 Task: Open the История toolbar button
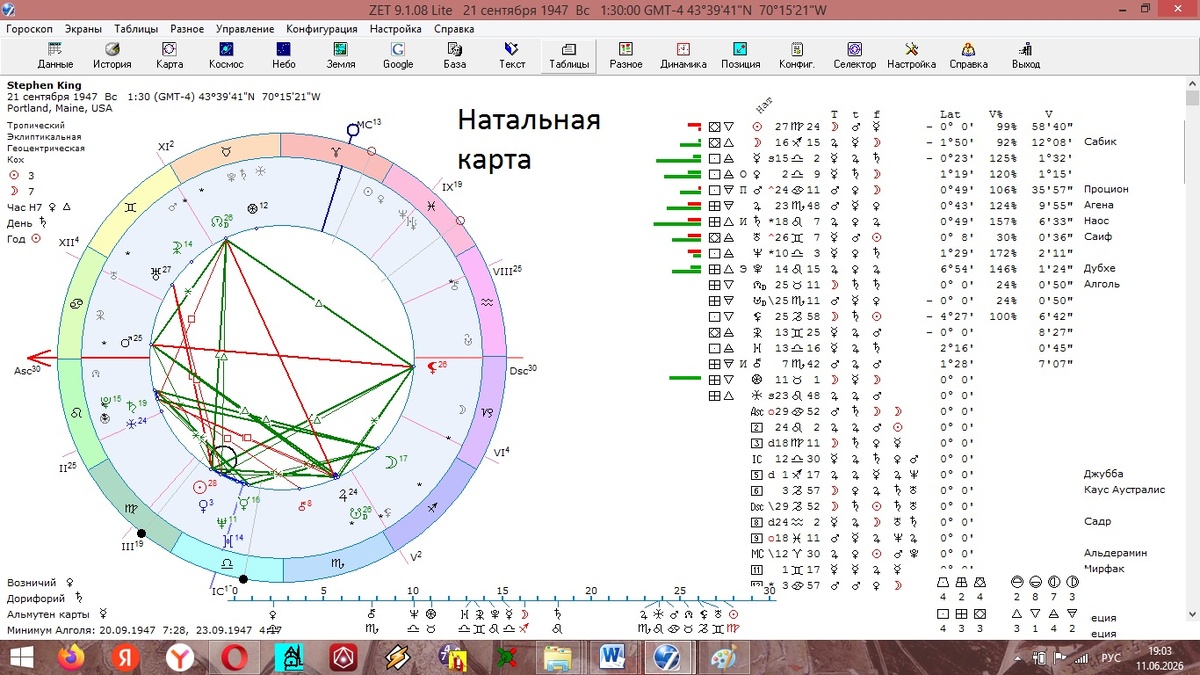pos(112,55)
